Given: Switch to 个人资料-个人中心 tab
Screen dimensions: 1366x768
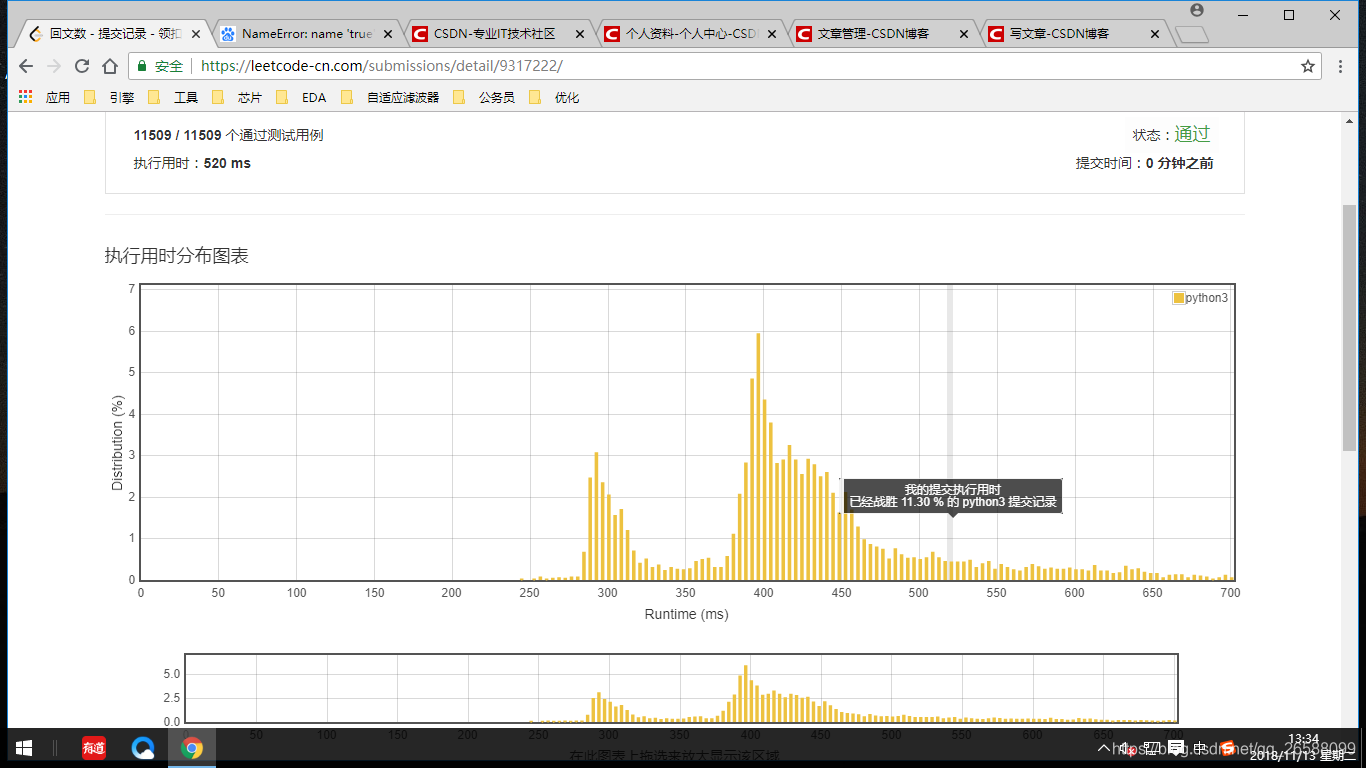Looking at the screenshot, I should (x=690, y=33).
